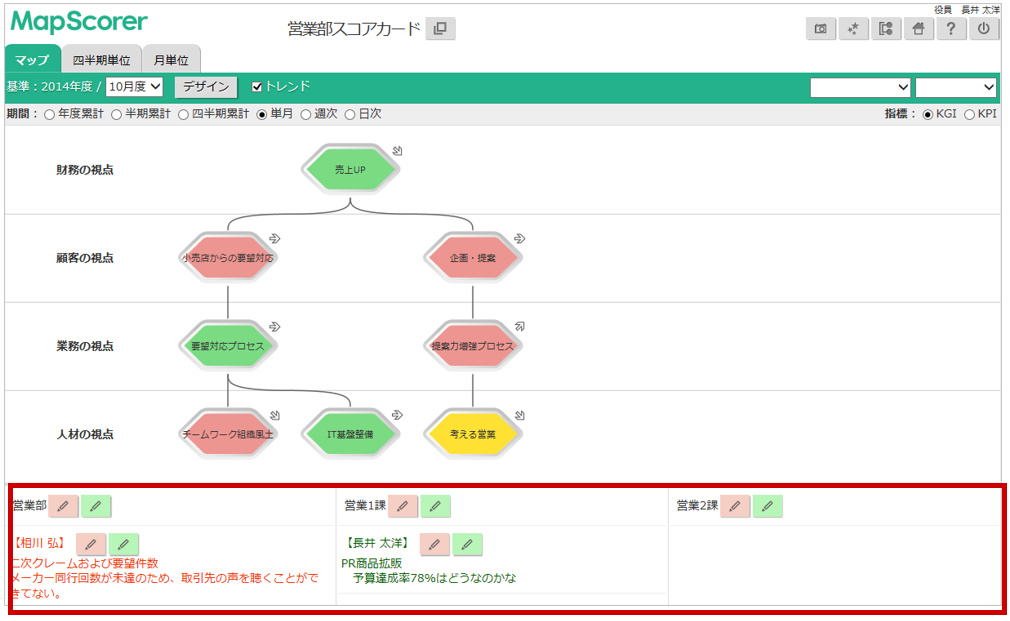Click the trend arrow beside チームワーク組織風土
Viewport: 1010px width, 621px height.
(x=275, y=416)
